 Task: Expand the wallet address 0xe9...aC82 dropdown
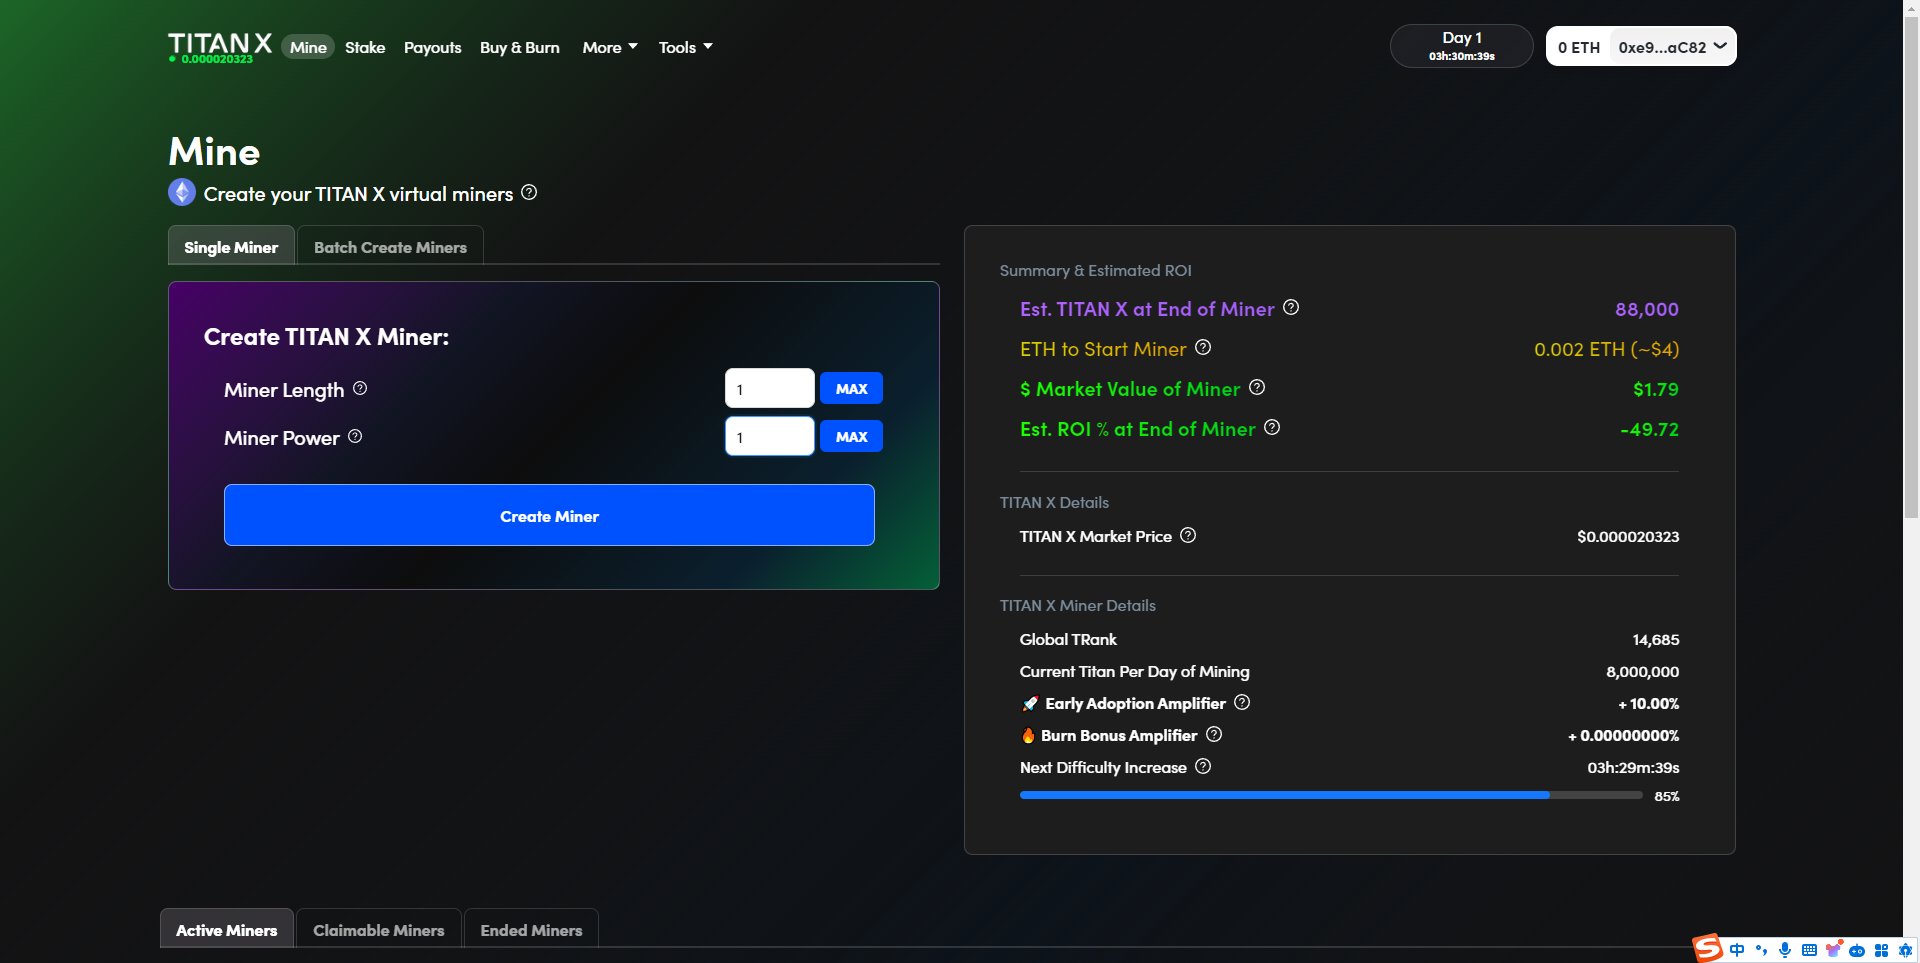(x=1672, y=47)
